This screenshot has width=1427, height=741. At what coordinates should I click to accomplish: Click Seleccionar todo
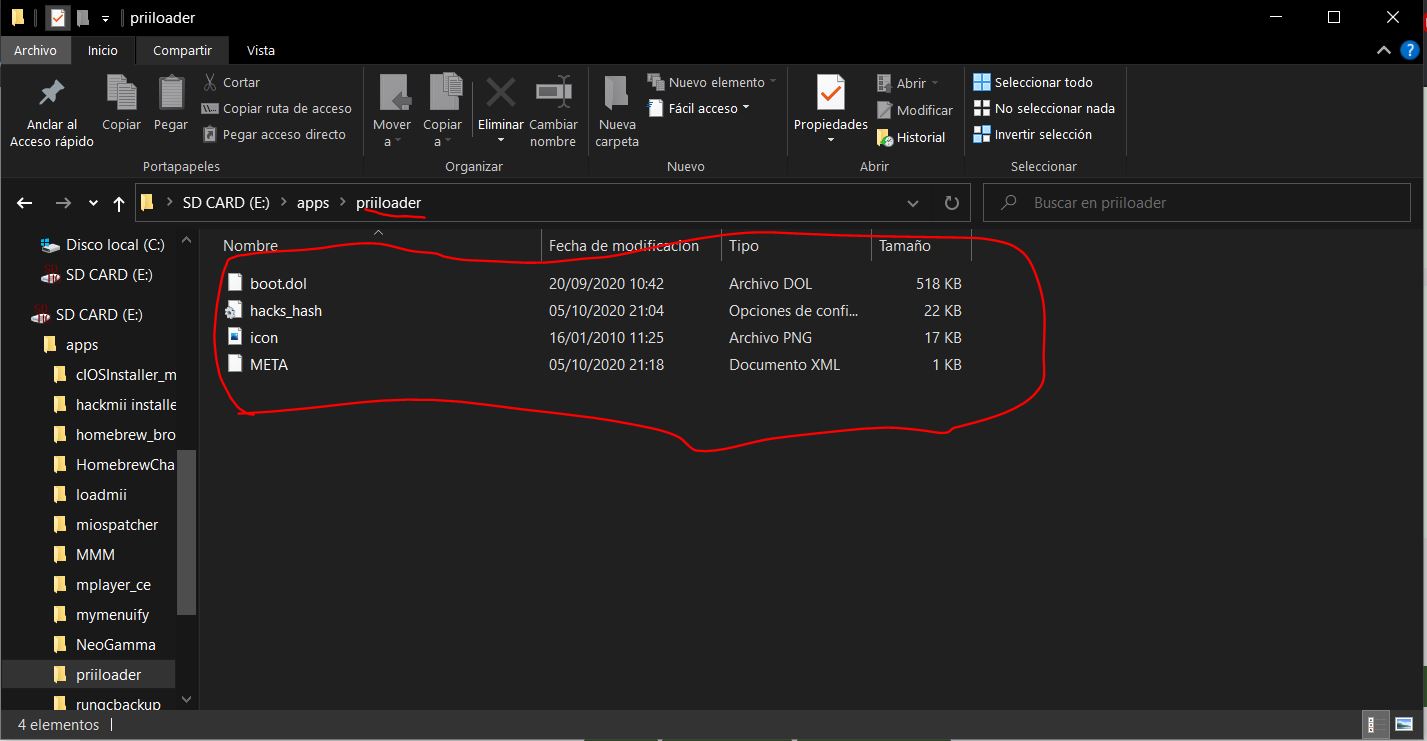click(1043, 82)
